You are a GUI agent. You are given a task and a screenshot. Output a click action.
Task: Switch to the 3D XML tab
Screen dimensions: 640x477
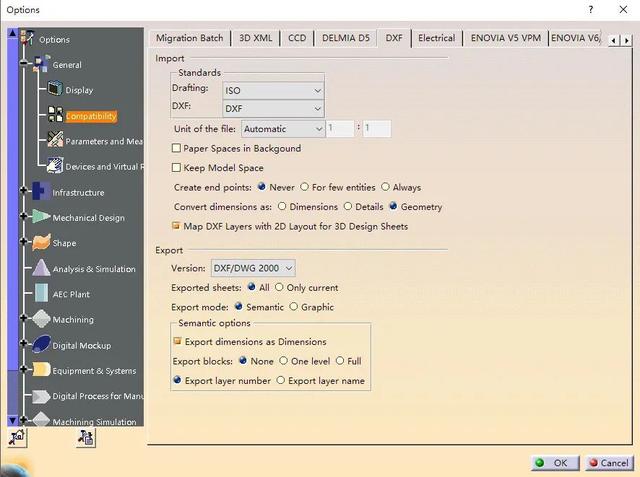coord(255,38)
